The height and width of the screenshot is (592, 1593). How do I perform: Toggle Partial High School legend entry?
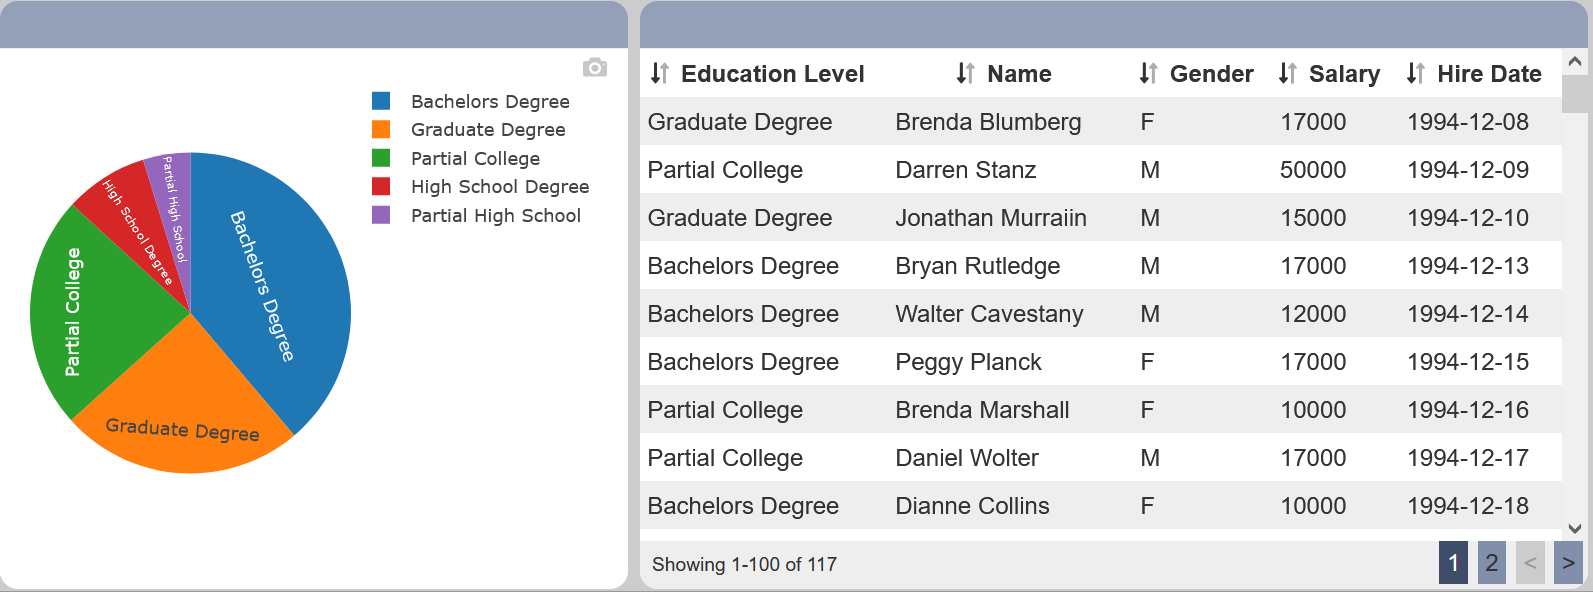pos(476,215)
